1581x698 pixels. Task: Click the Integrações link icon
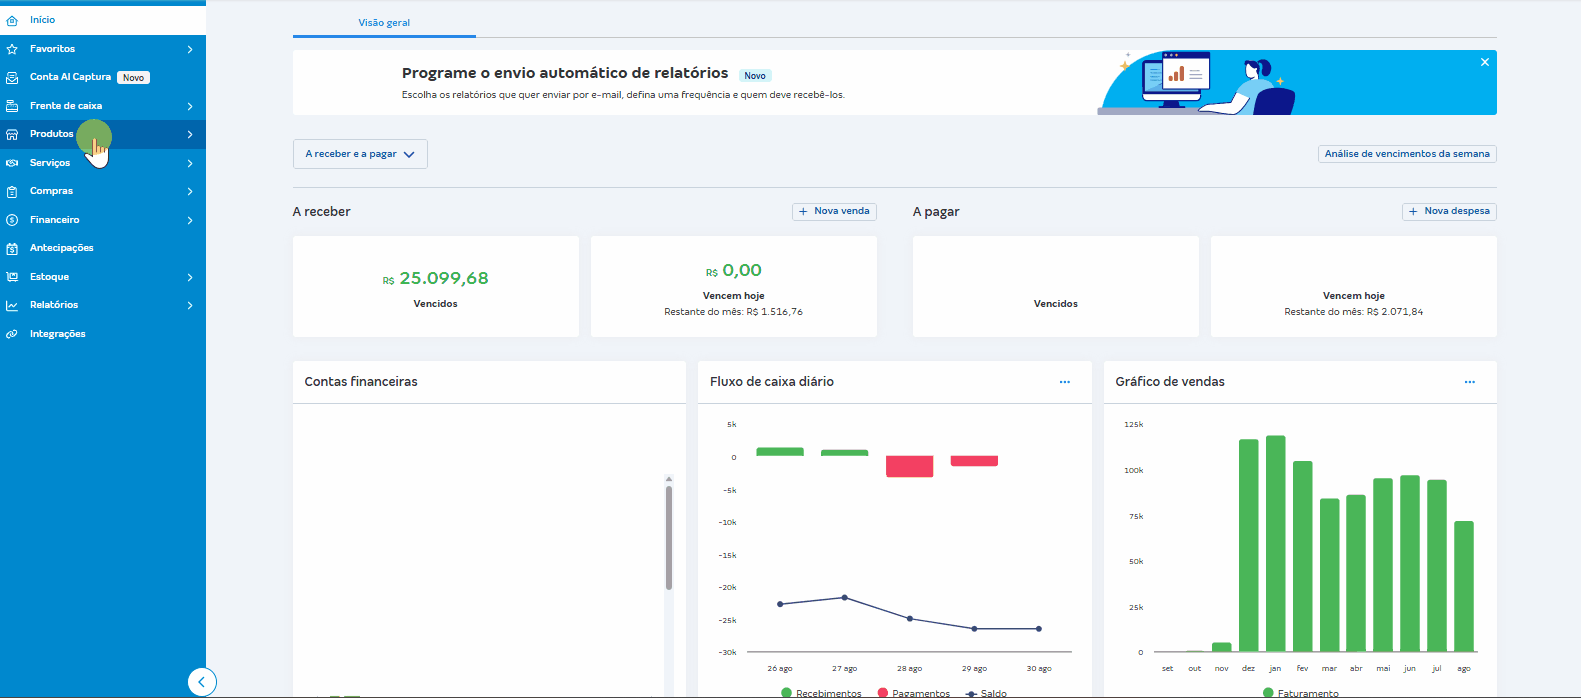coord(12,334)
